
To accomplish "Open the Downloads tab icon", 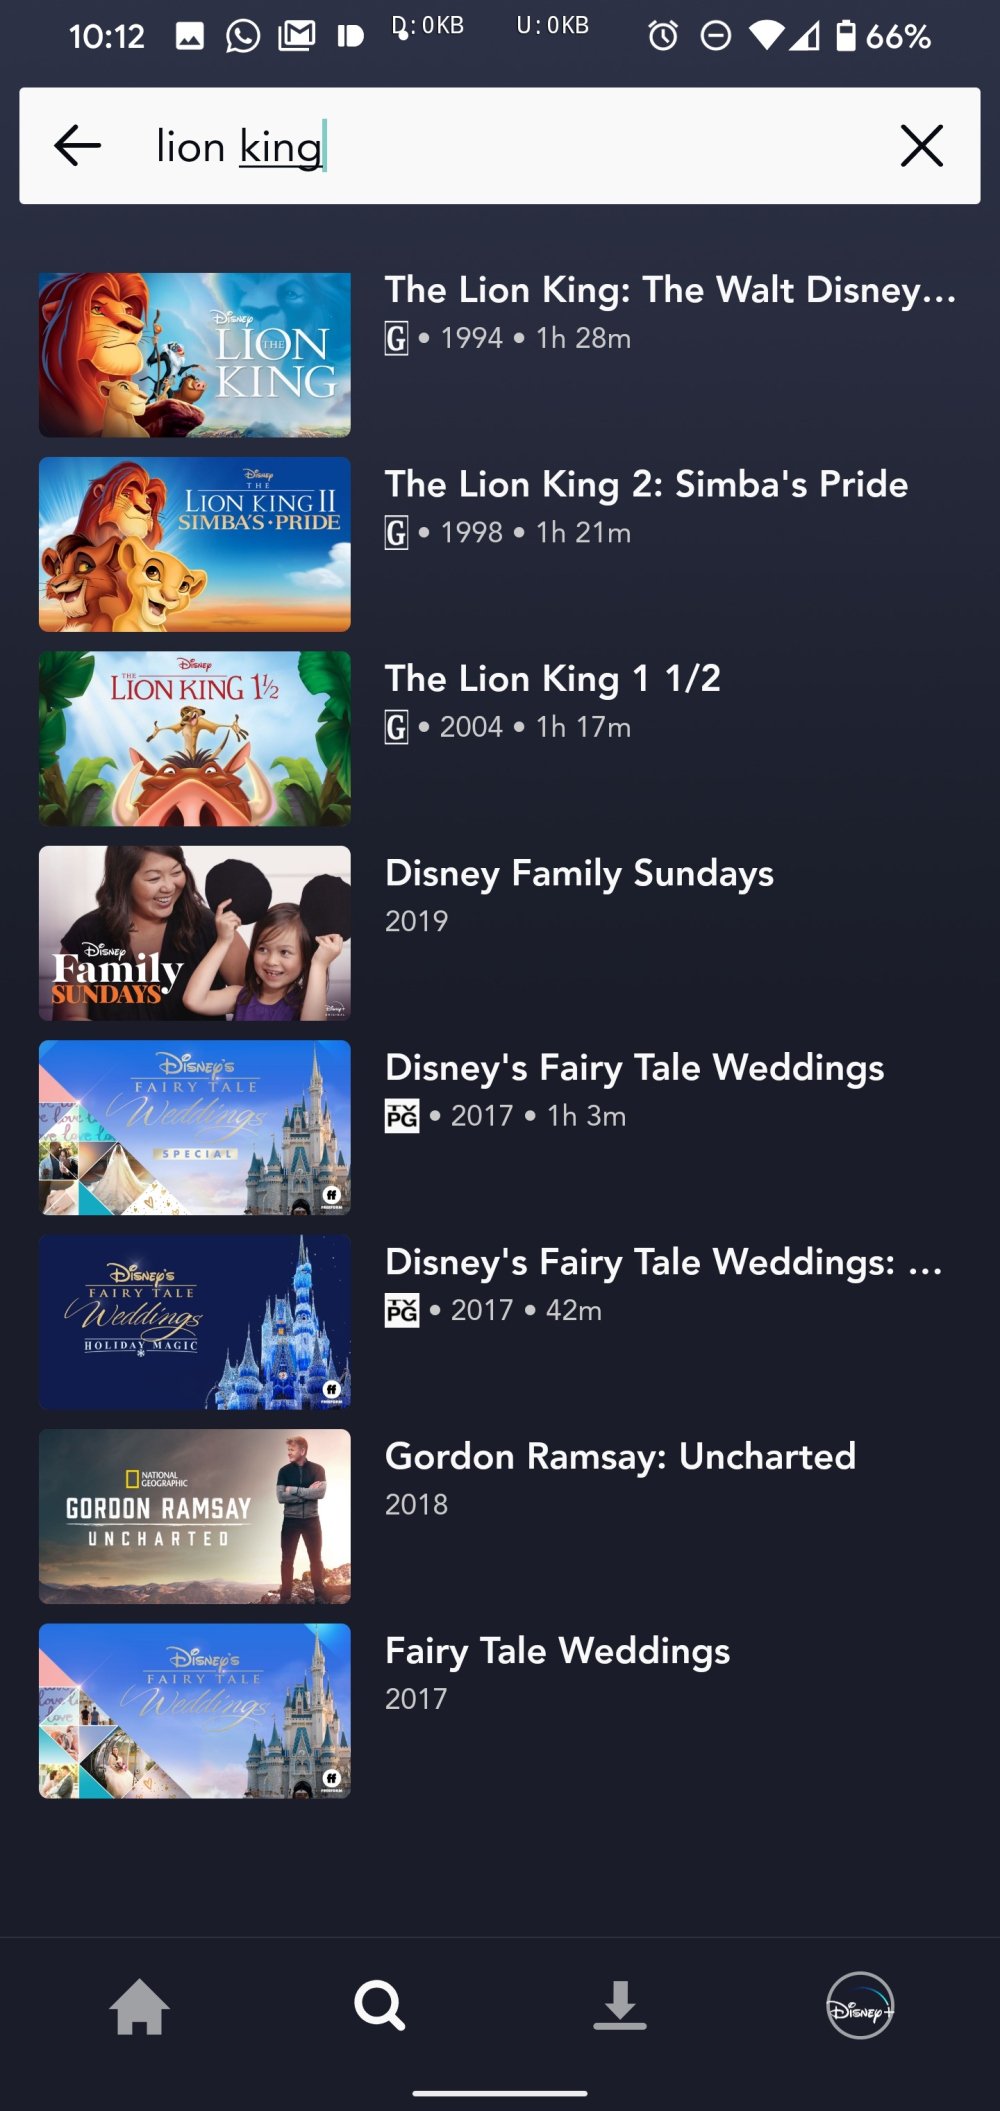I will click(x=620, y=2006).
